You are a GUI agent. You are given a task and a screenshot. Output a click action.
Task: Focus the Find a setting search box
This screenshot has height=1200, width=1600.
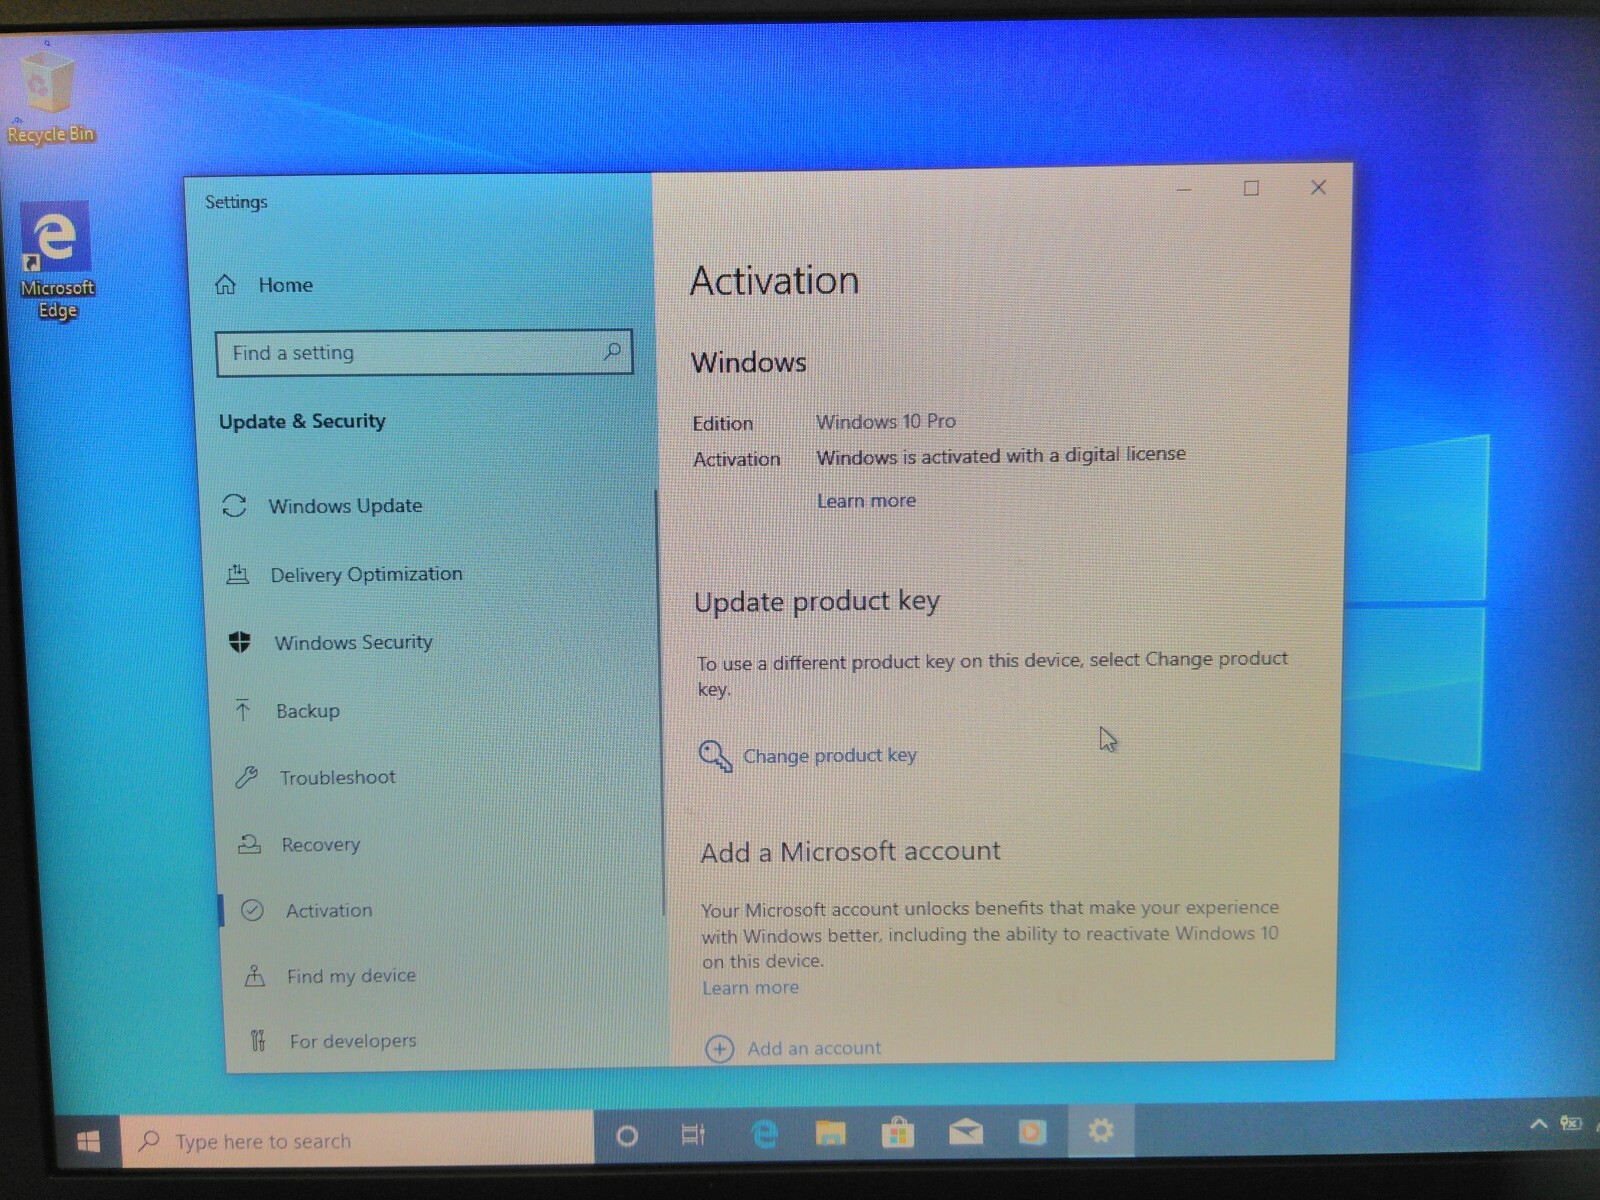pyautogui.click(x=423, y=353)
